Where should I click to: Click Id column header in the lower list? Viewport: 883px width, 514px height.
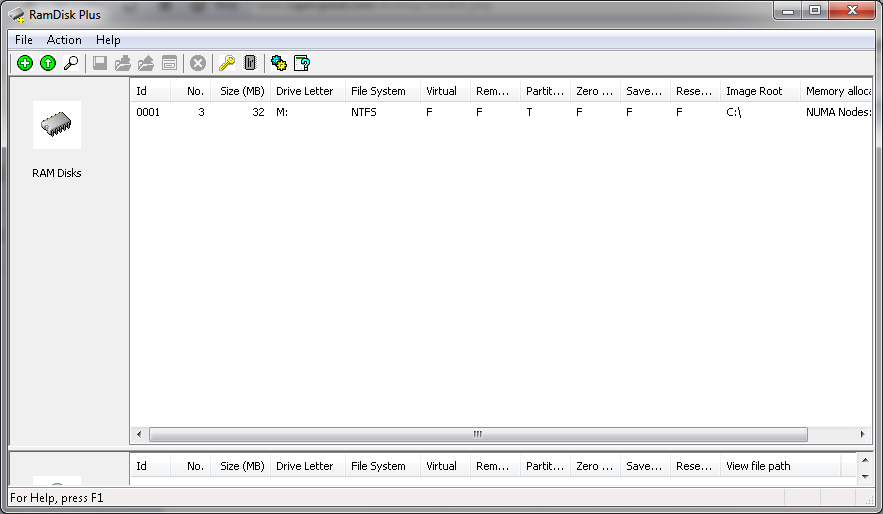[150, 466]
